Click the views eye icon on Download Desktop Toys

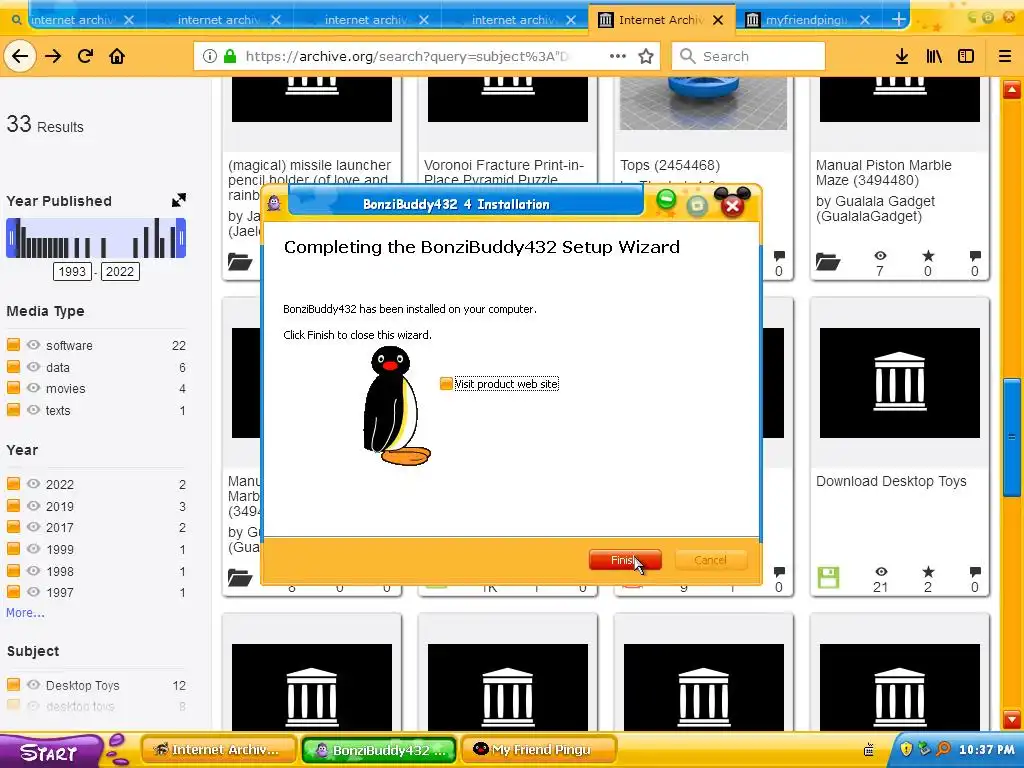[881, 571]
